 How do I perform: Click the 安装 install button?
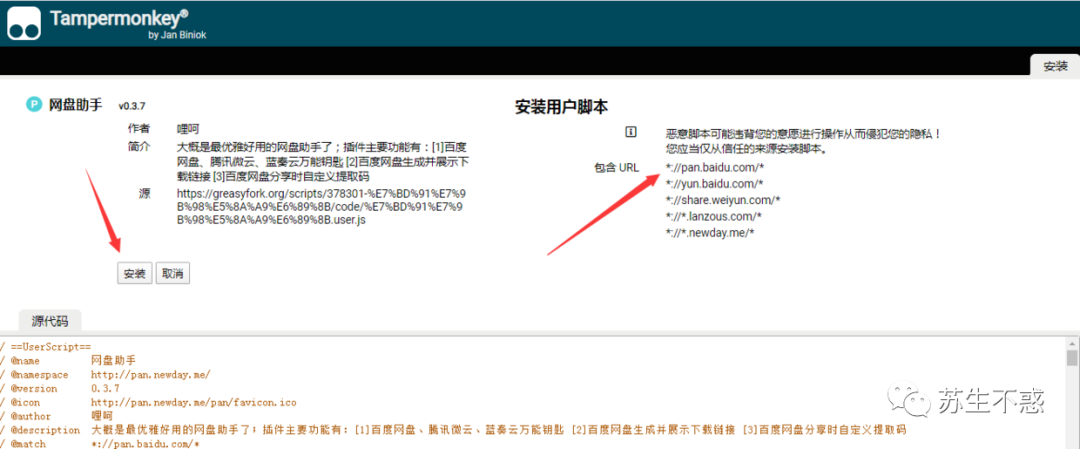click(x=134, y=273)
